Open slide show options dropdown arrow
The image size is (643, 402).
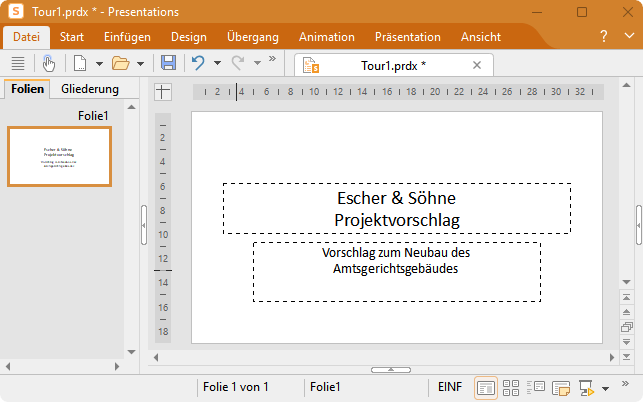pos(605,387)
